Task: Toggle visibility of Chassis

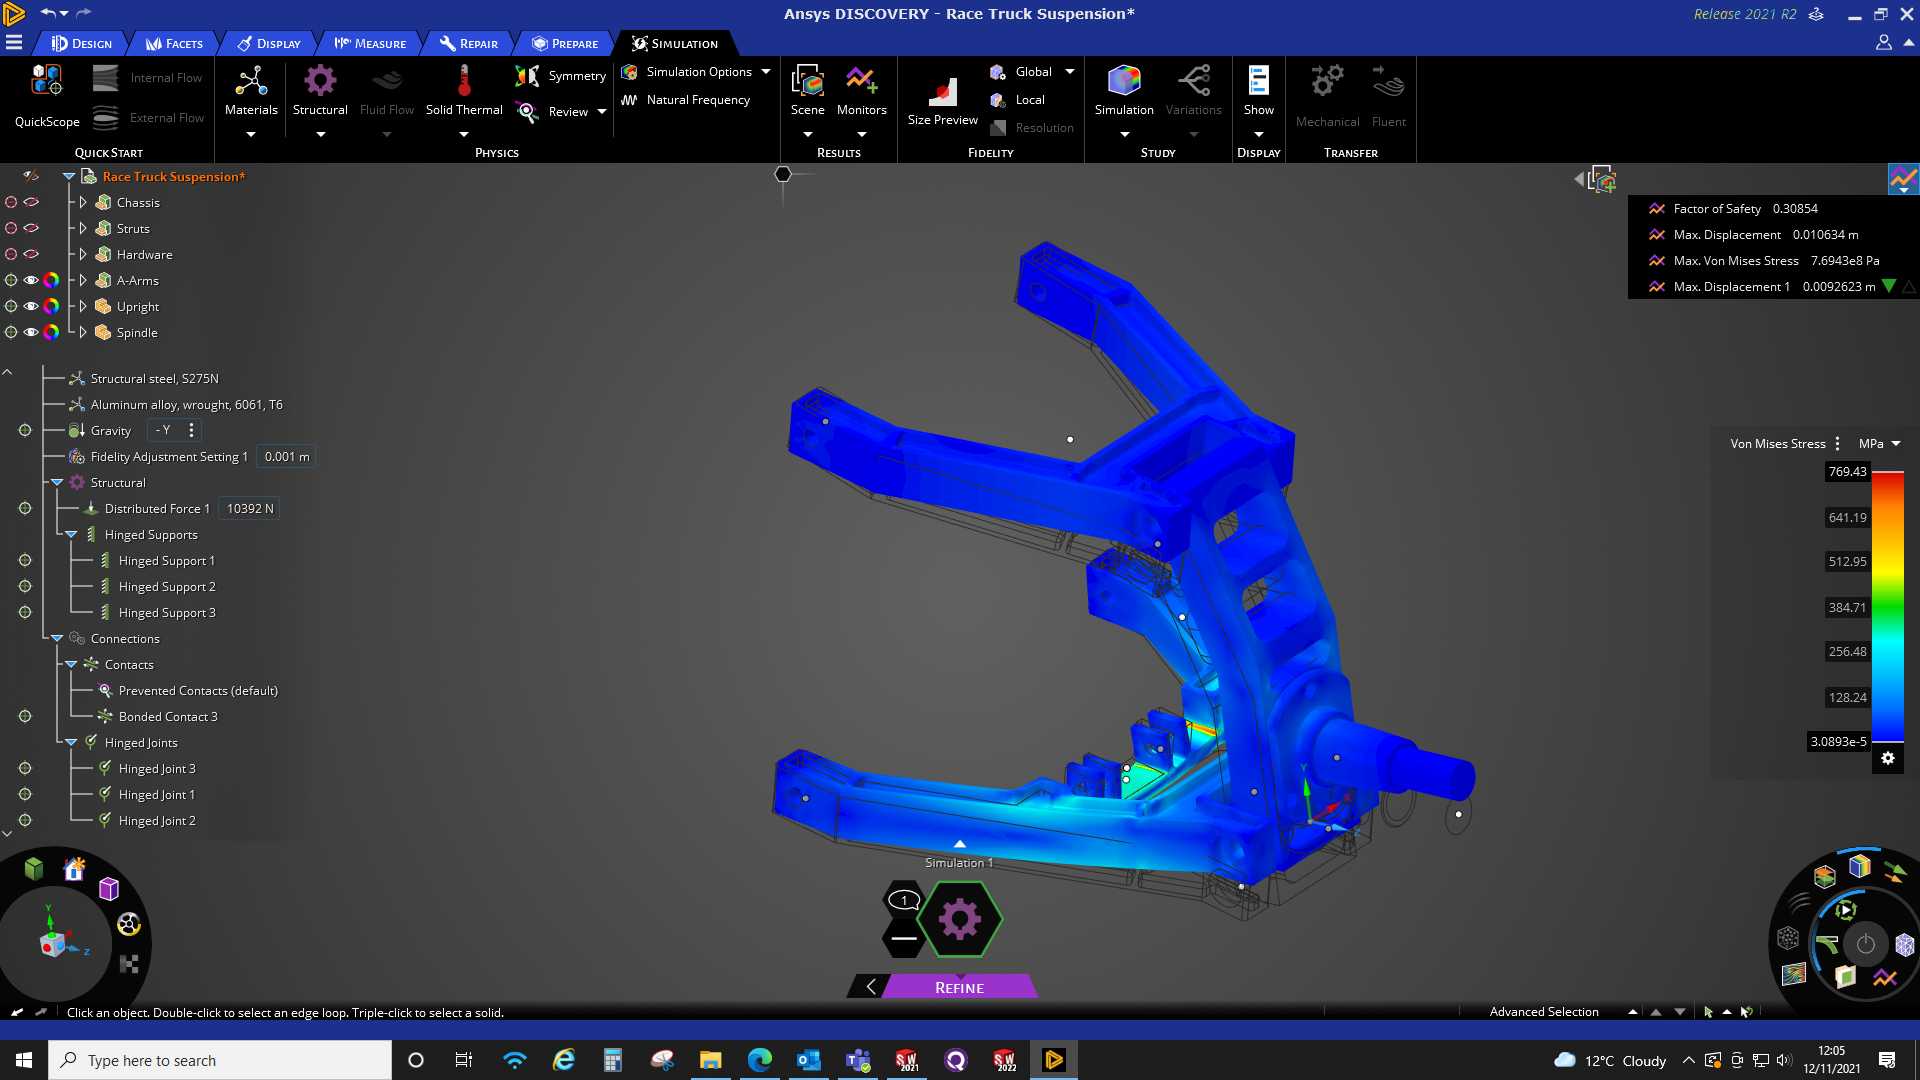Action: pyautogui.click(x=31, y=202)
